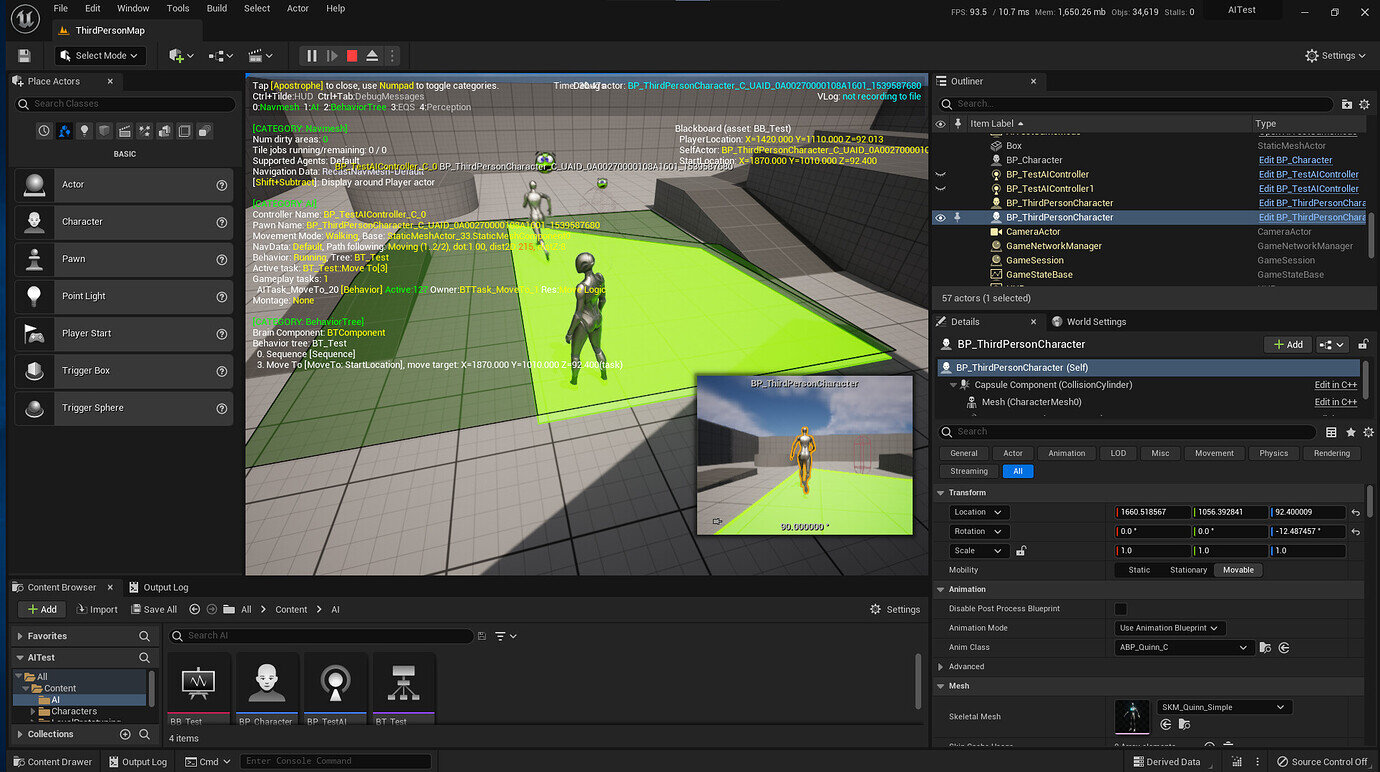Collapse the Transform section
Screen dimensions: 1380x772
point(940,493)
